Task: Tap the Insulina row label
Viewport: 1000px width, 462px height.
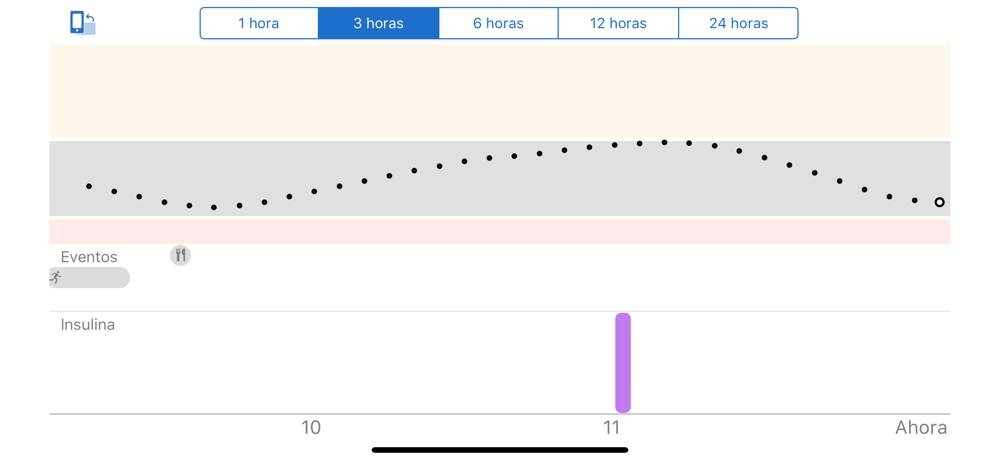Action: (x=88, y=325)
